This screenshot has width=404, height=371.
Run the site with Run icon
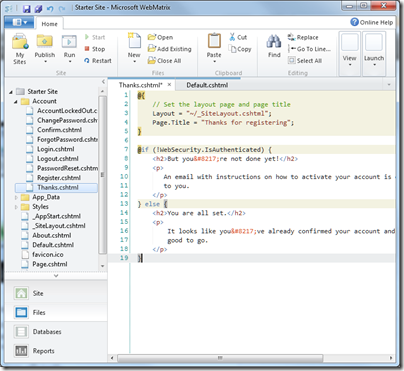click(x=69, y=42)
